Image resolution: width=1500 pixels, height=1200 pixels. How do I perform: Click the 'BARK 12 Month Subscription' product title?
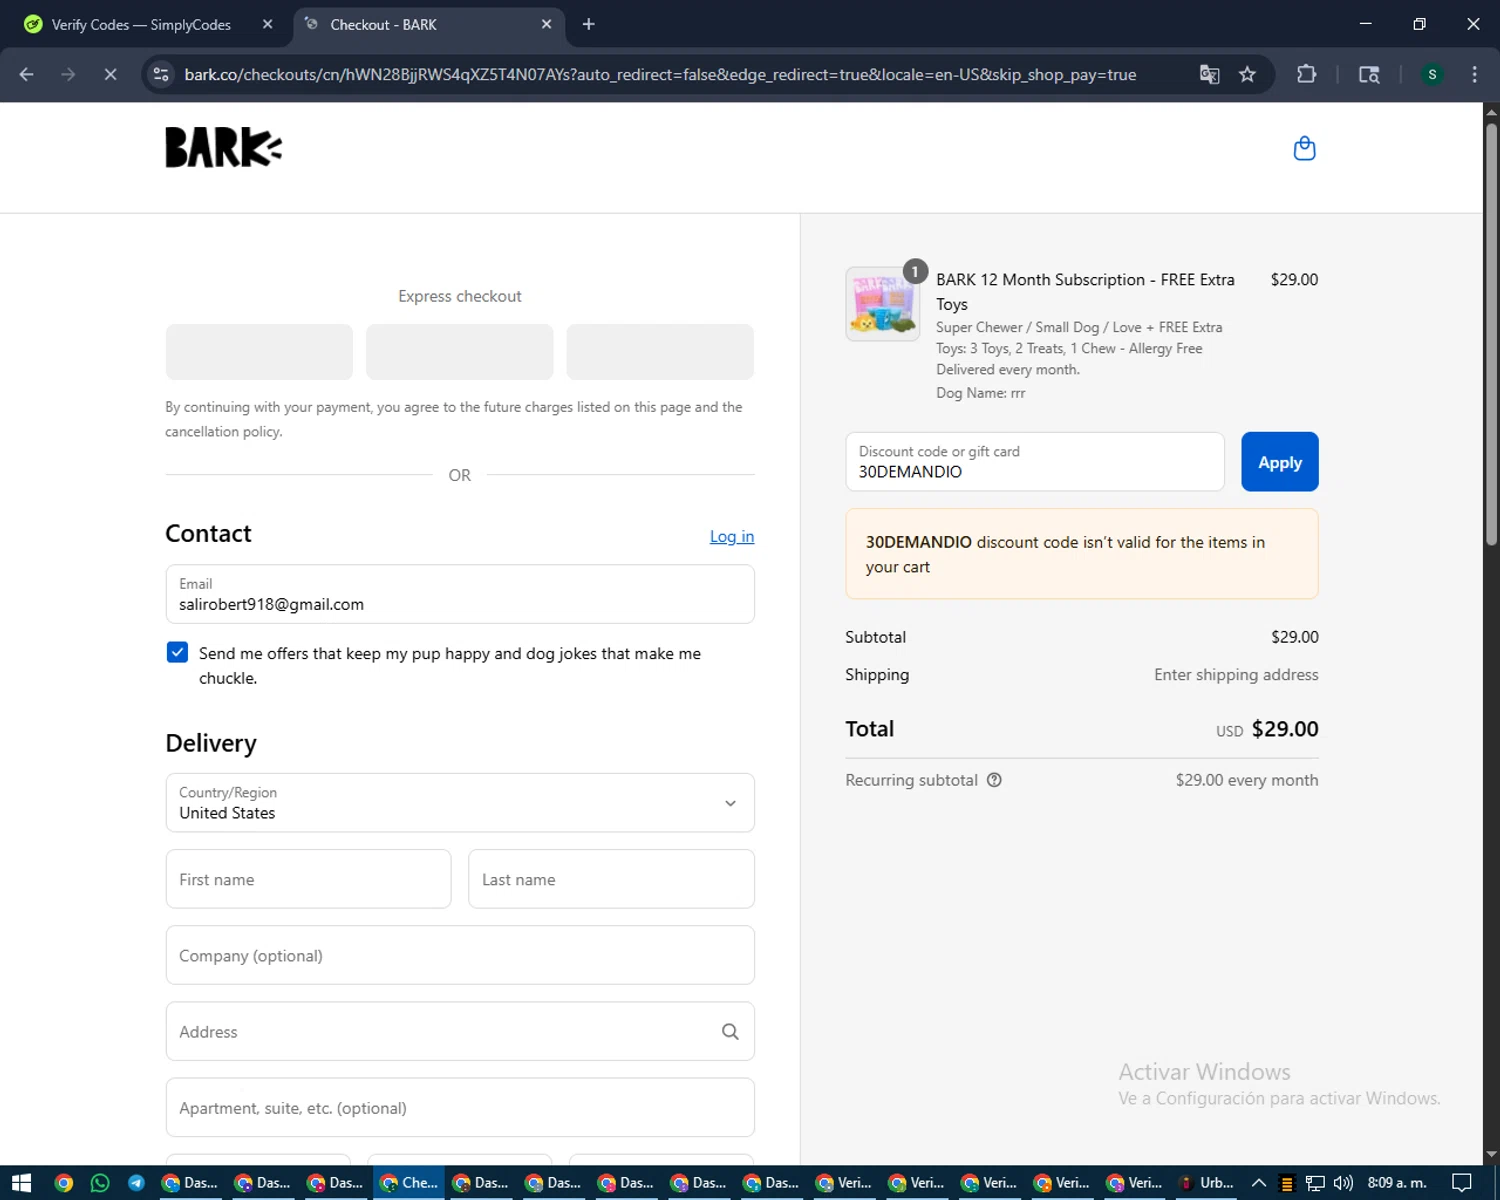coord(1085,292)
